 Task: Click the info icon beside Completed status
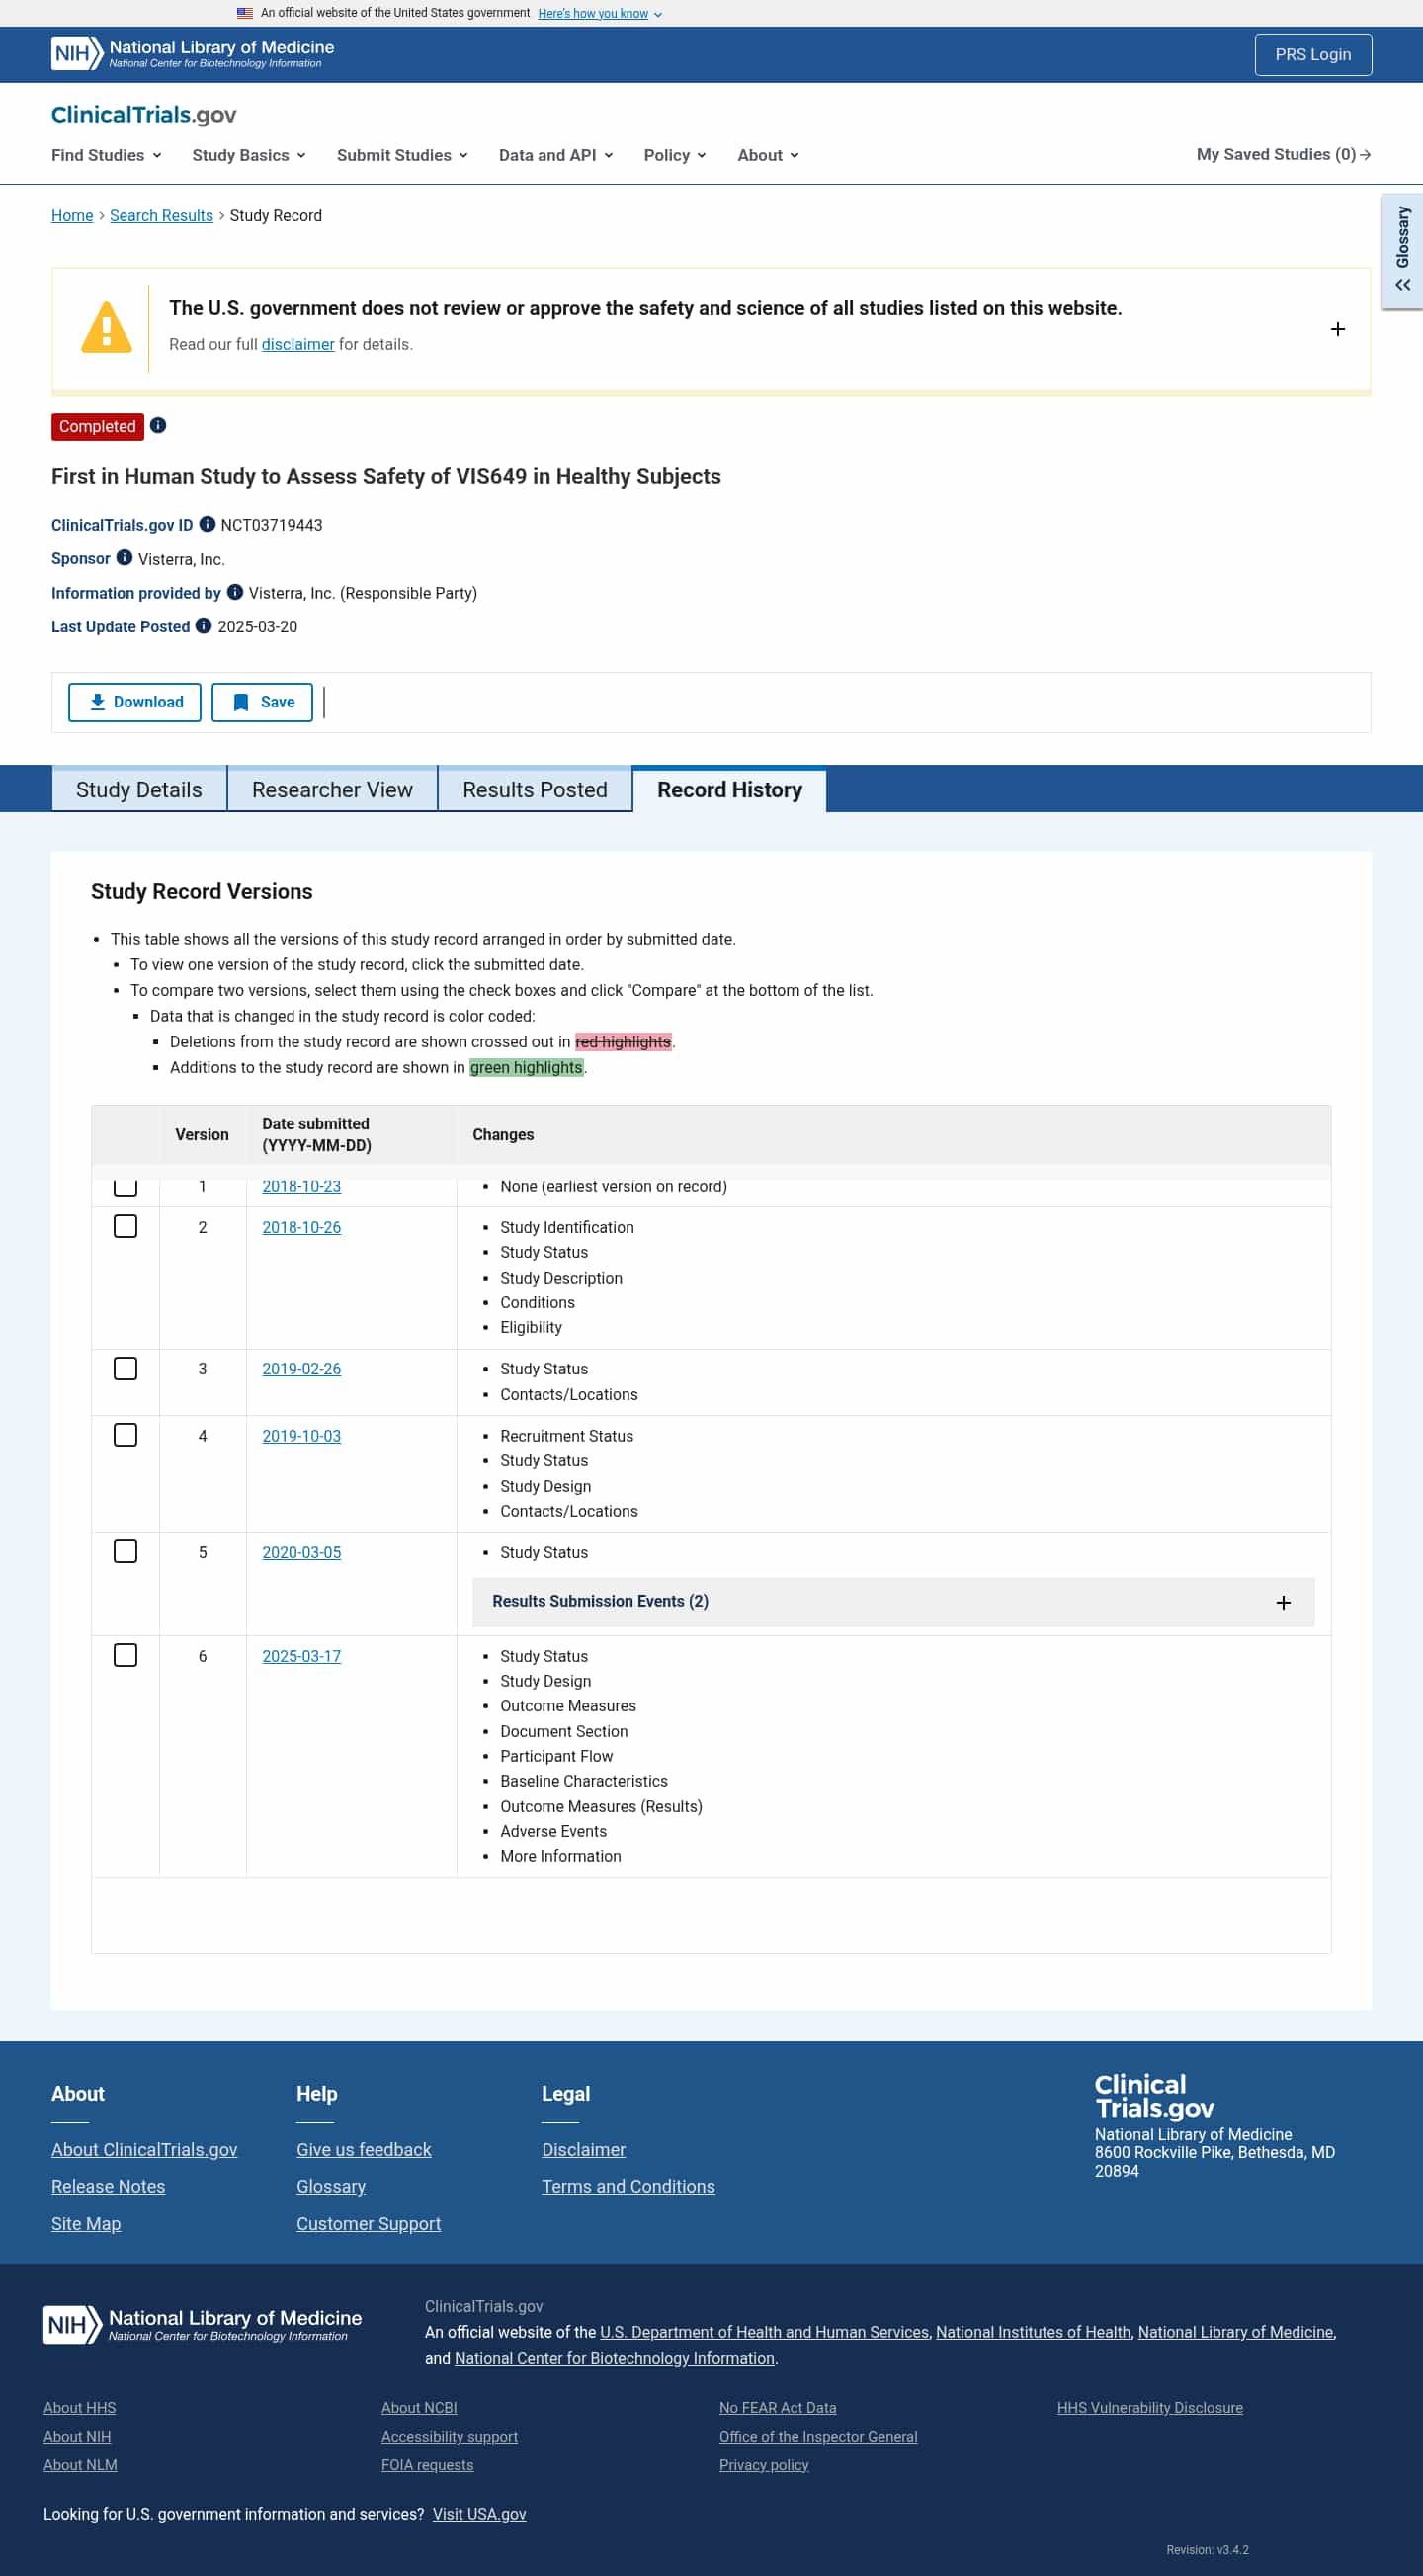click(x=158, y=425)
